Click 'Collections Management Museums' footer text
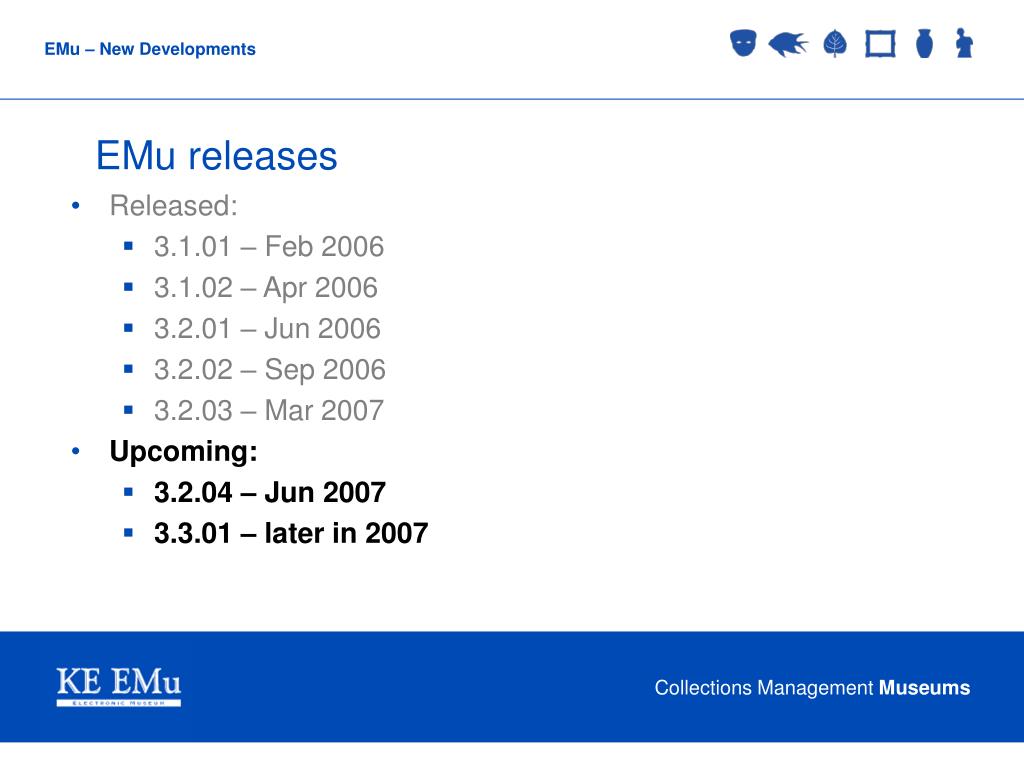This screenshot has width=1024, height=768. point(812,688)
